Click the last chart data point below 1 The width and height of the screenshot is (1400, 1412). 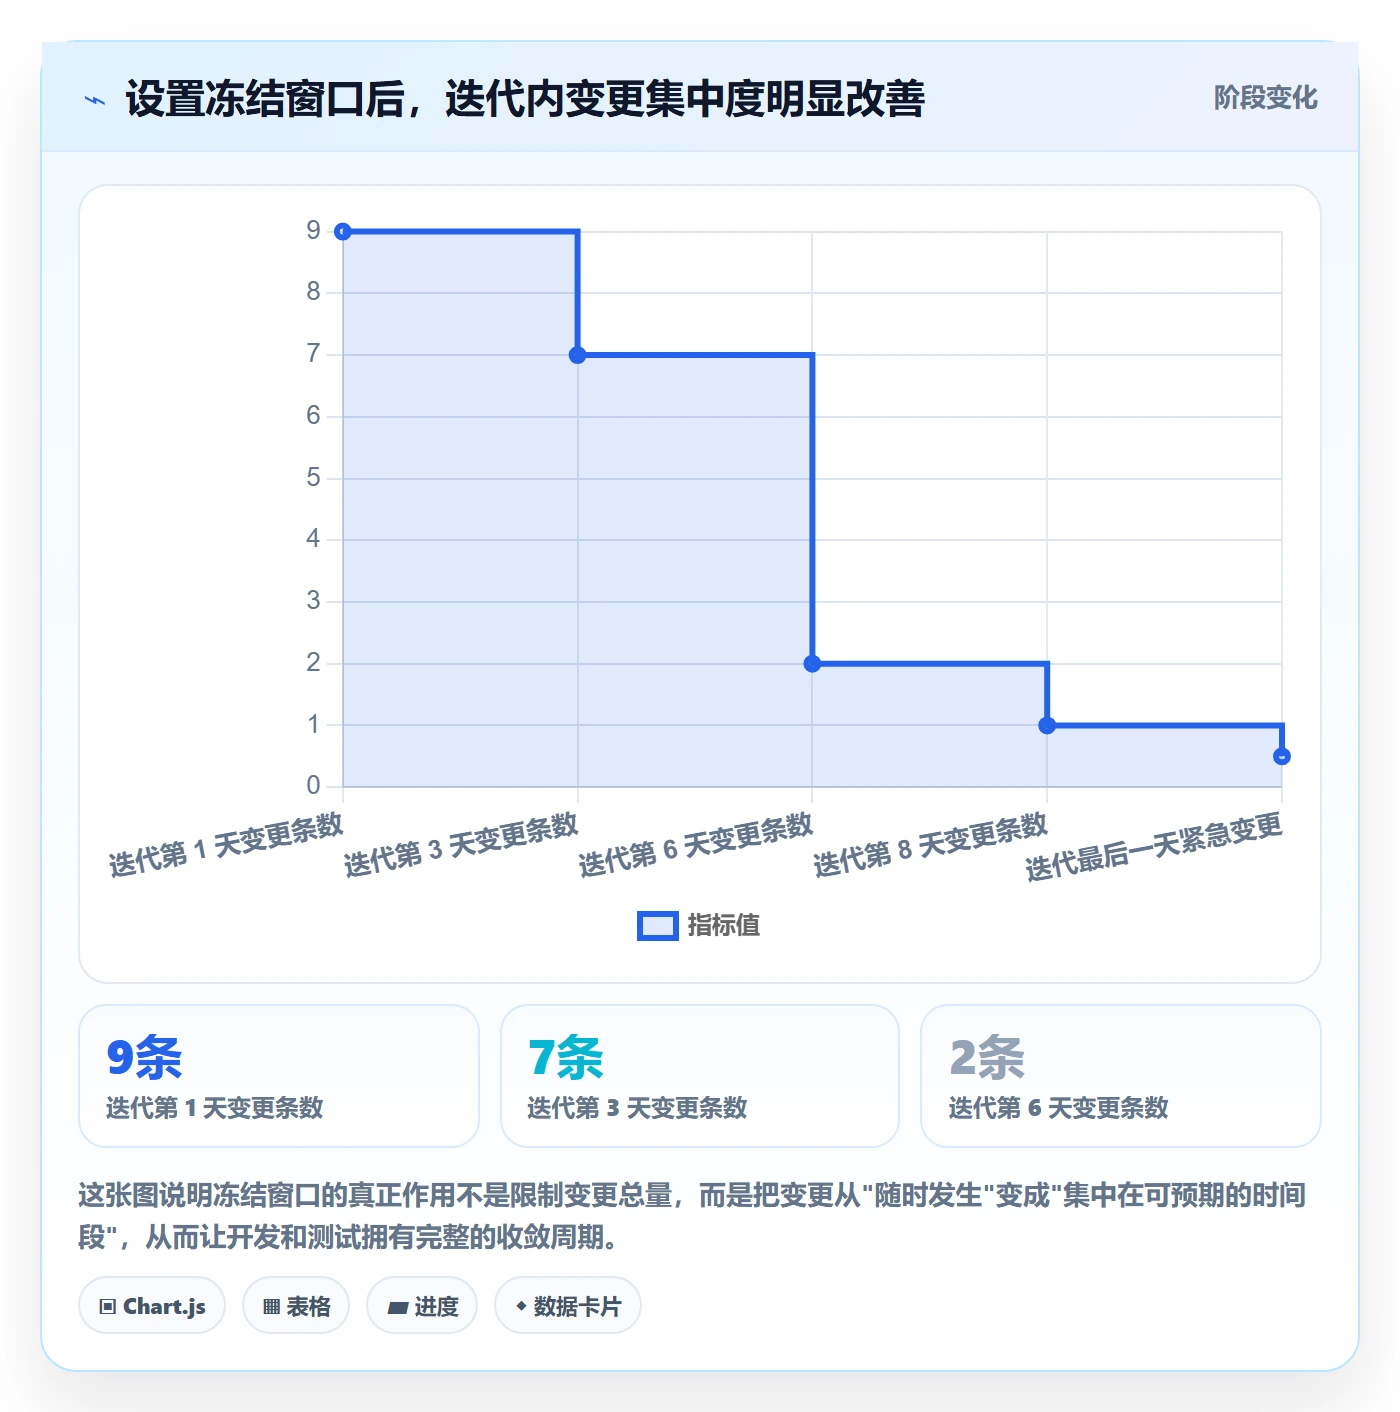coord(1282,757)
